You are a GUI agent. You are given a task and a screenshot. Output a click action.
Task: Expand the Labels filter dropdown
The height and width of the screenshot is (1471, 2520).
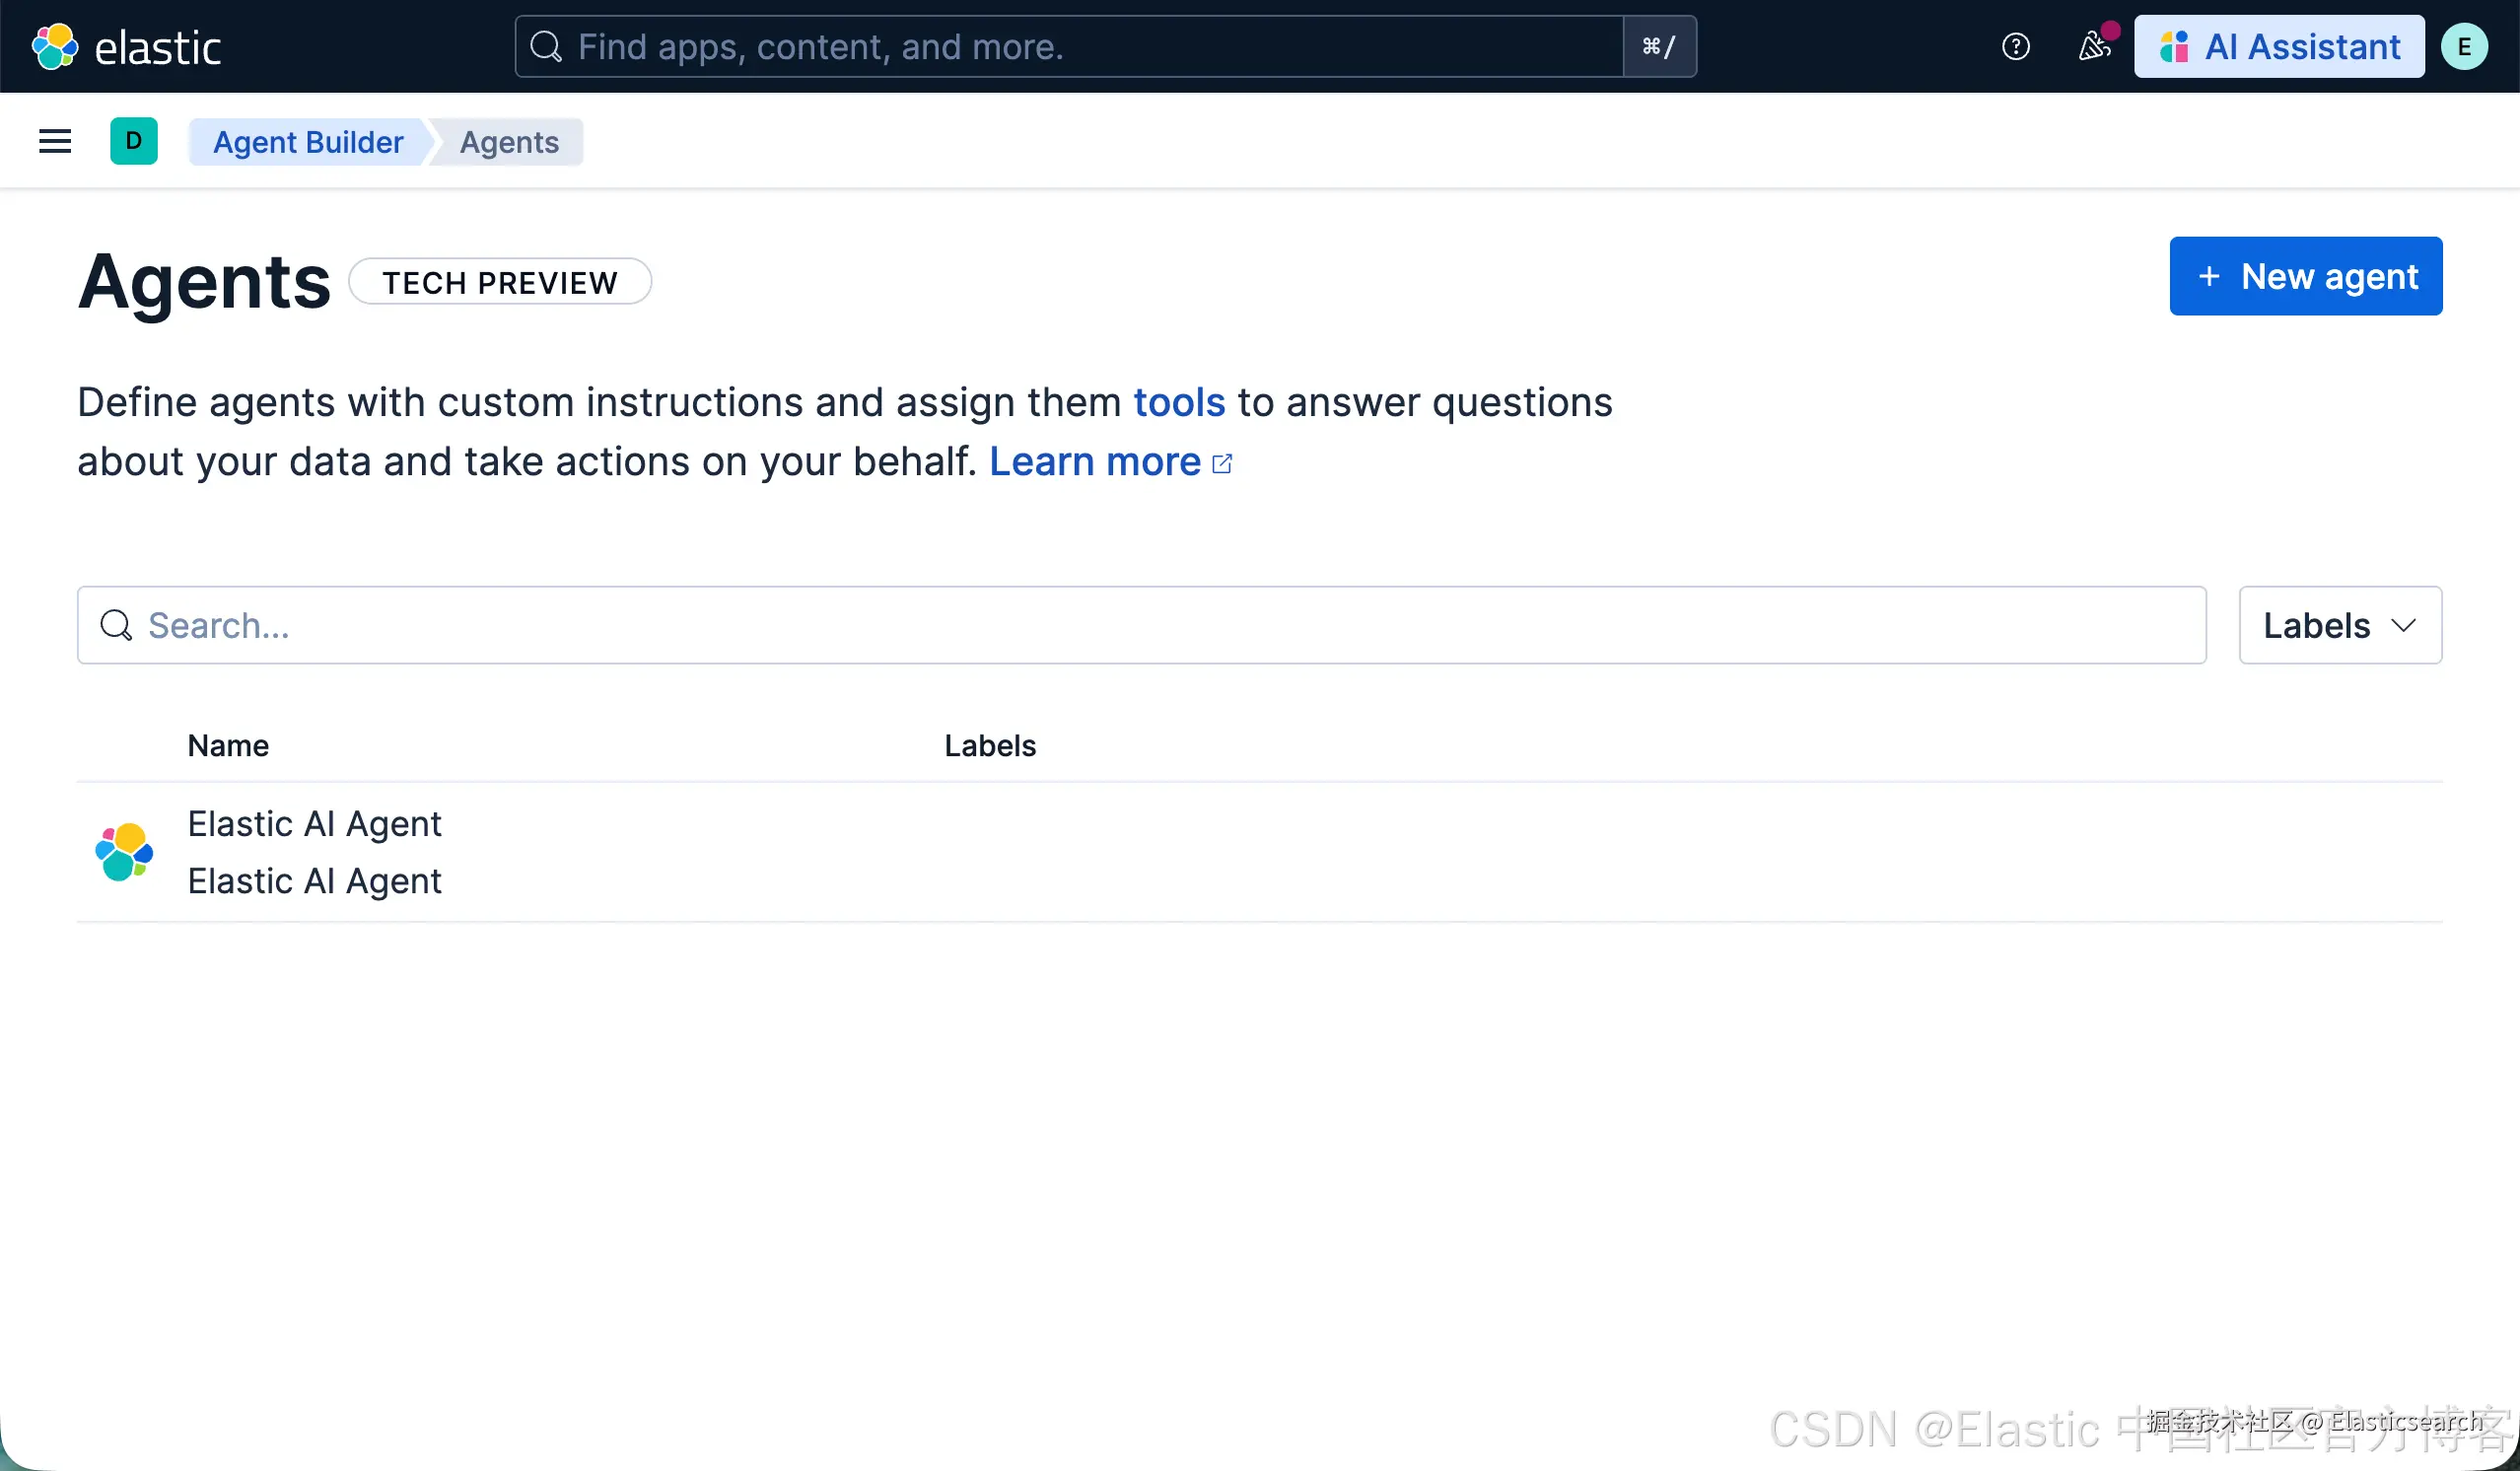pos(2339,625)
